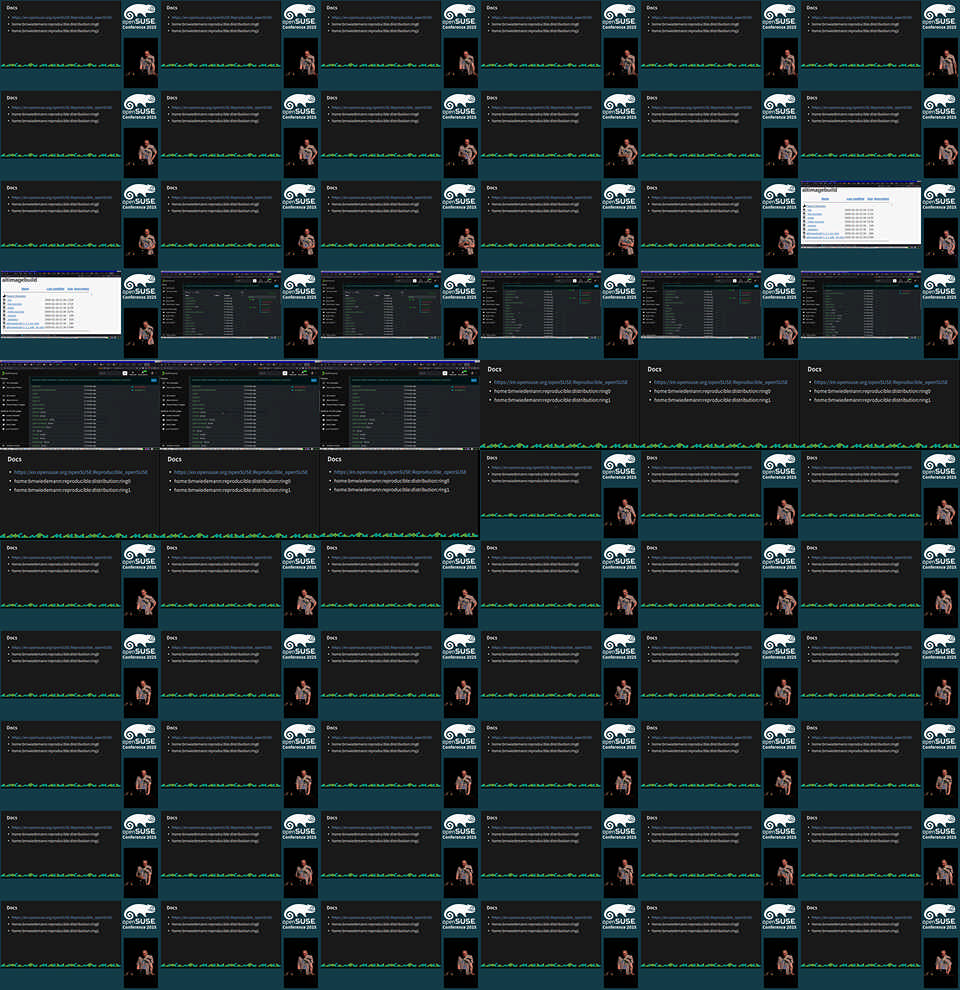Screen dimensions: 960x990
Task: Open the very first frame of the sheet
Action: (80, 45)
